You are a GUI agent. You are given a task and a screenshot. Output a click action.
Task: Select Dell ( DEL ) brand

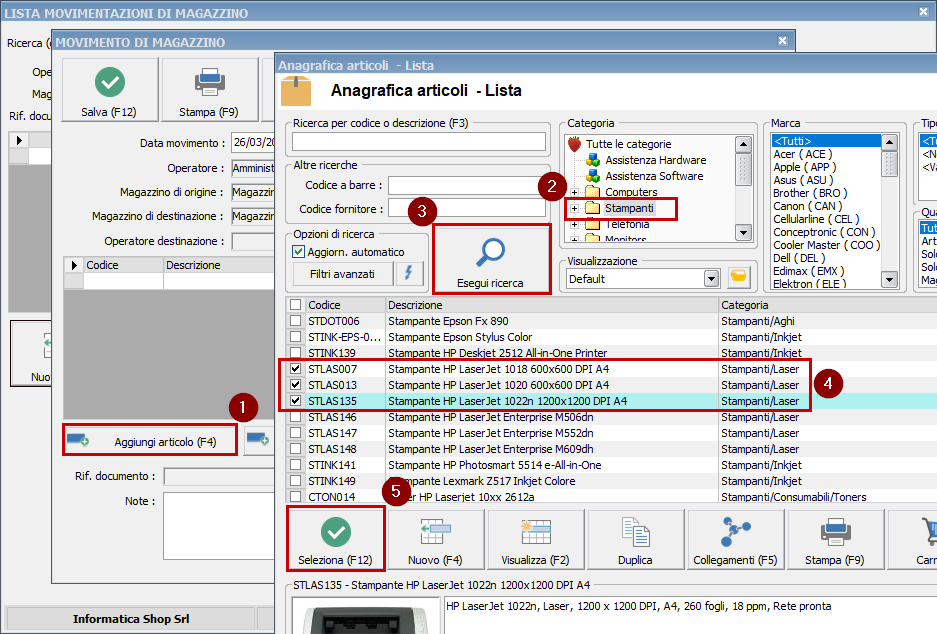click(799, 258)
